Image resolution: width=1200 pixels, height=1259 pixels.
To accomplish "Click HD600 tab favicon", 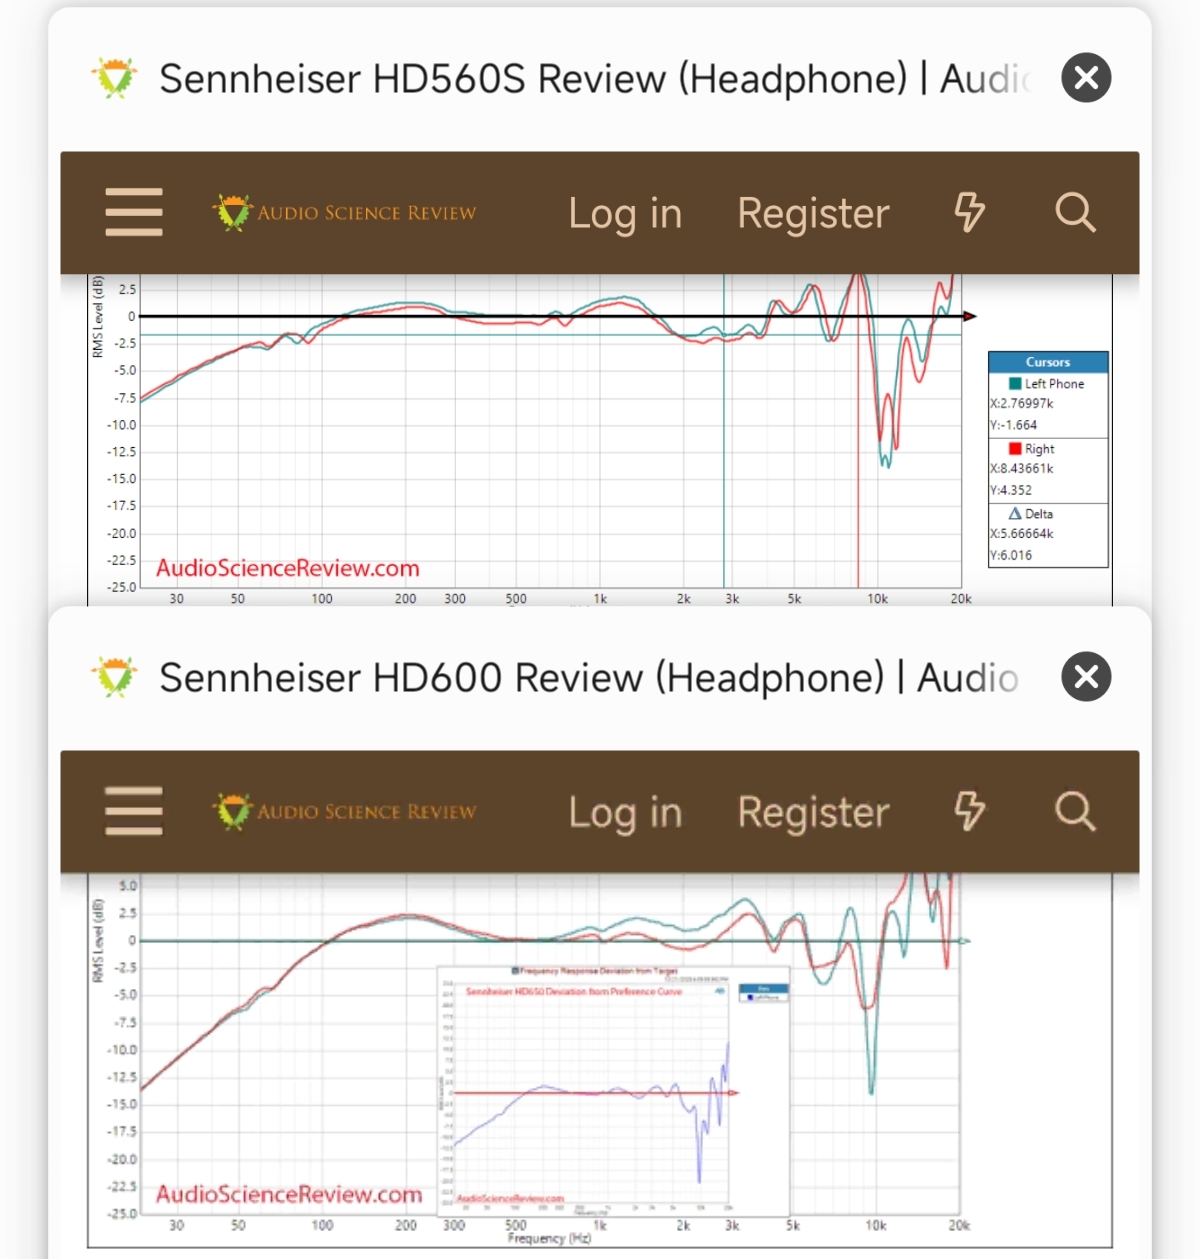I will click(115, 677).
